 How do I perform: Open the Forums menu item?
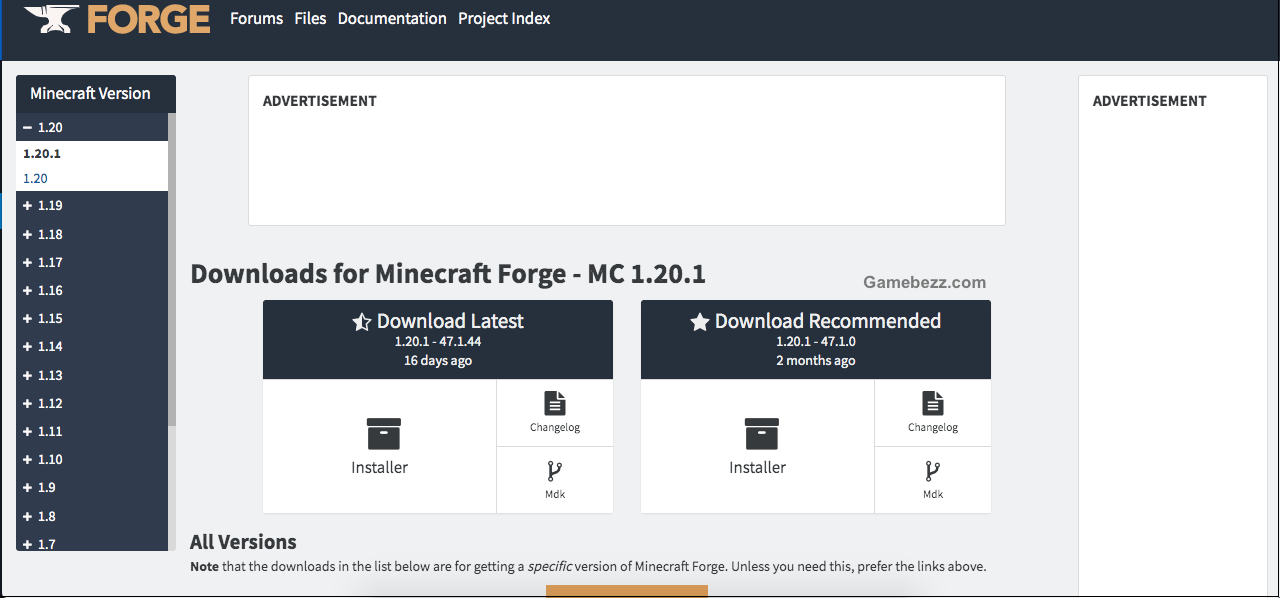pos(256,18)
